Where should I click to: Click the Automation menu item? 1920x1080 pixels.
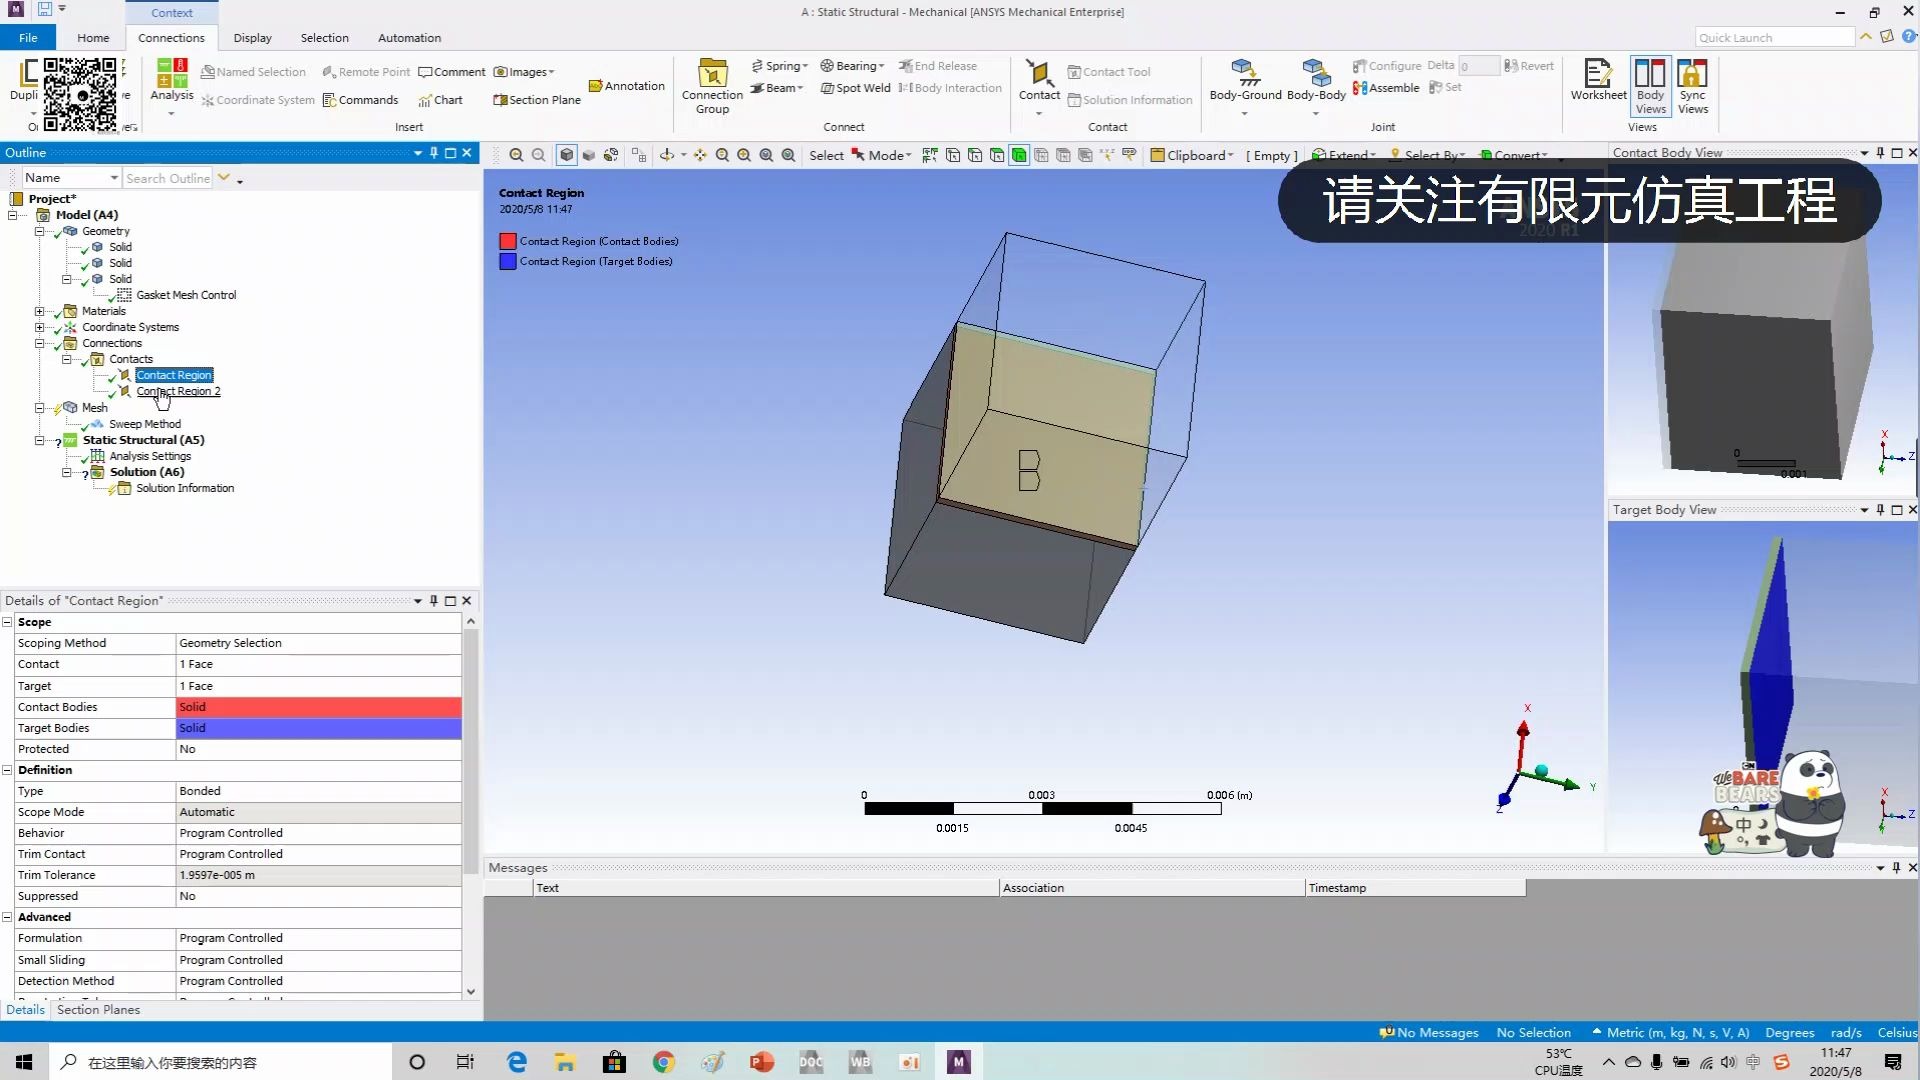pyautogui.click(x=409, y=37)
